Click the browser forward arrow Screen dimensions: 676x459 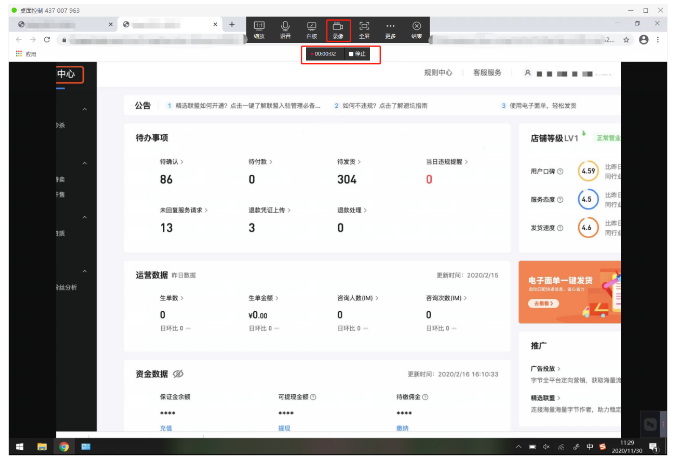pyautogui.click(x=33, y=40)
